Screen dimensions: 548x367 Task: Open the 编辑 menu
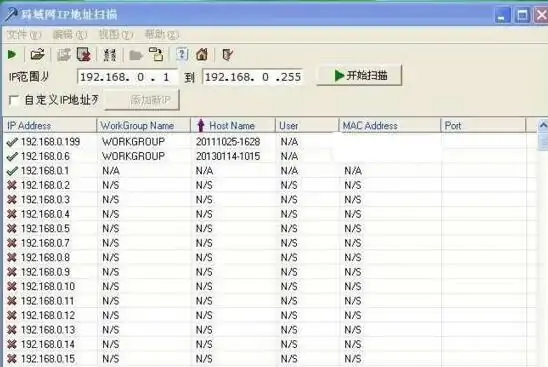(70, 35)
